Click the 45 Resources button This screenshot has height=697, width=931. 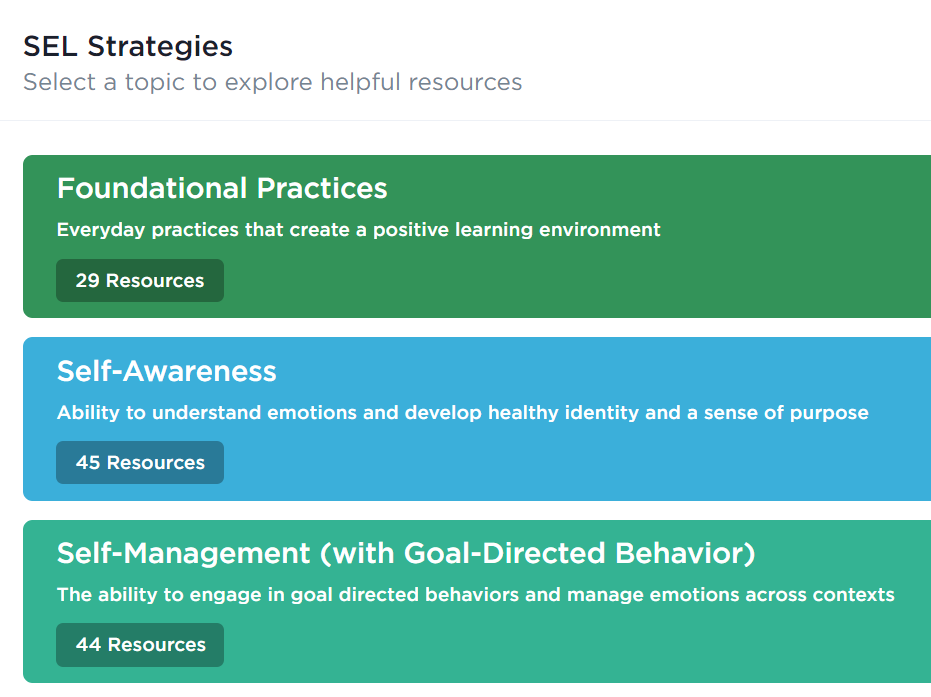[140, 462]
